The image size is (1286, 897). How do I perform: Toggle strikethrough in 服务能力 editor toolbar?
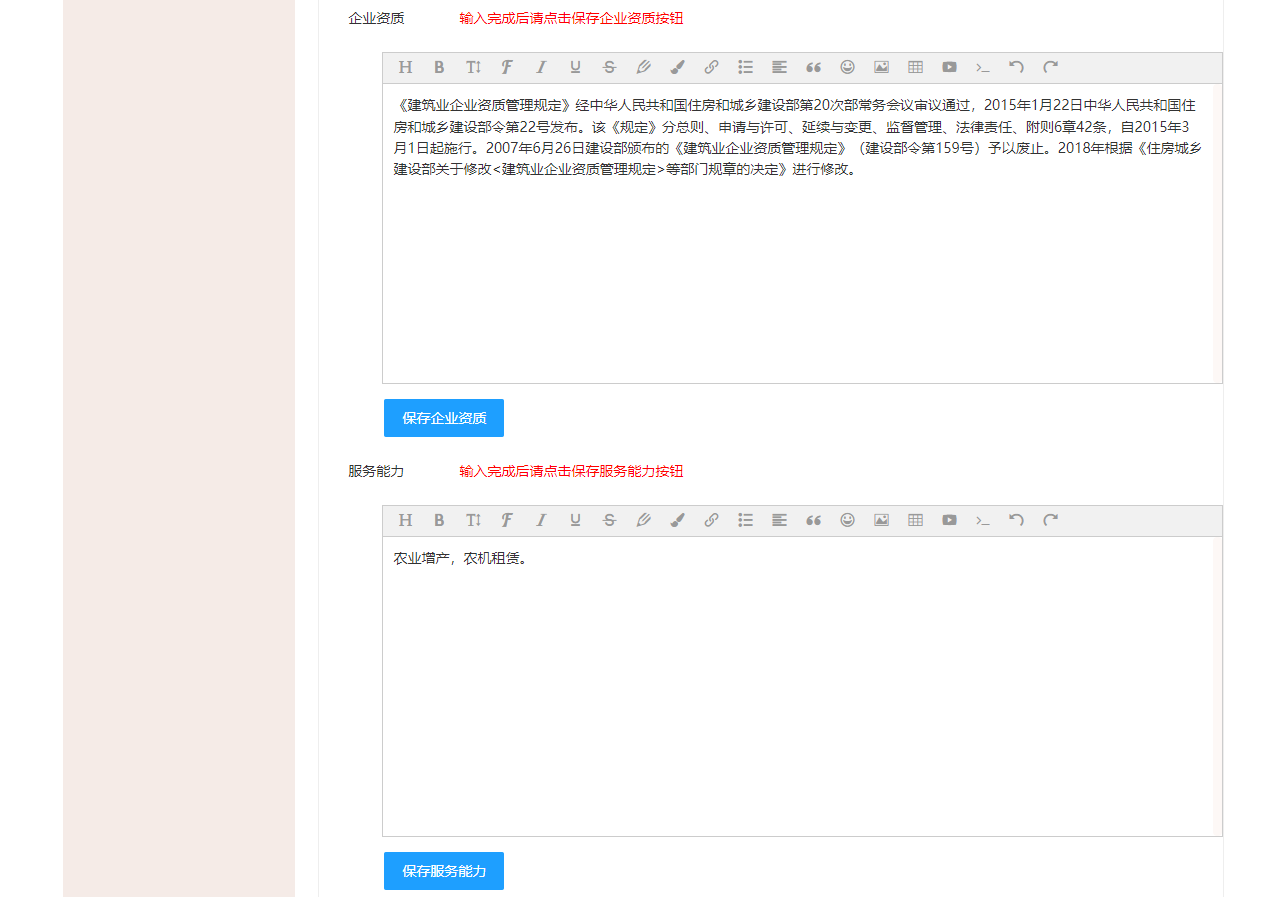pyautogui.click(x=609, y=520)
